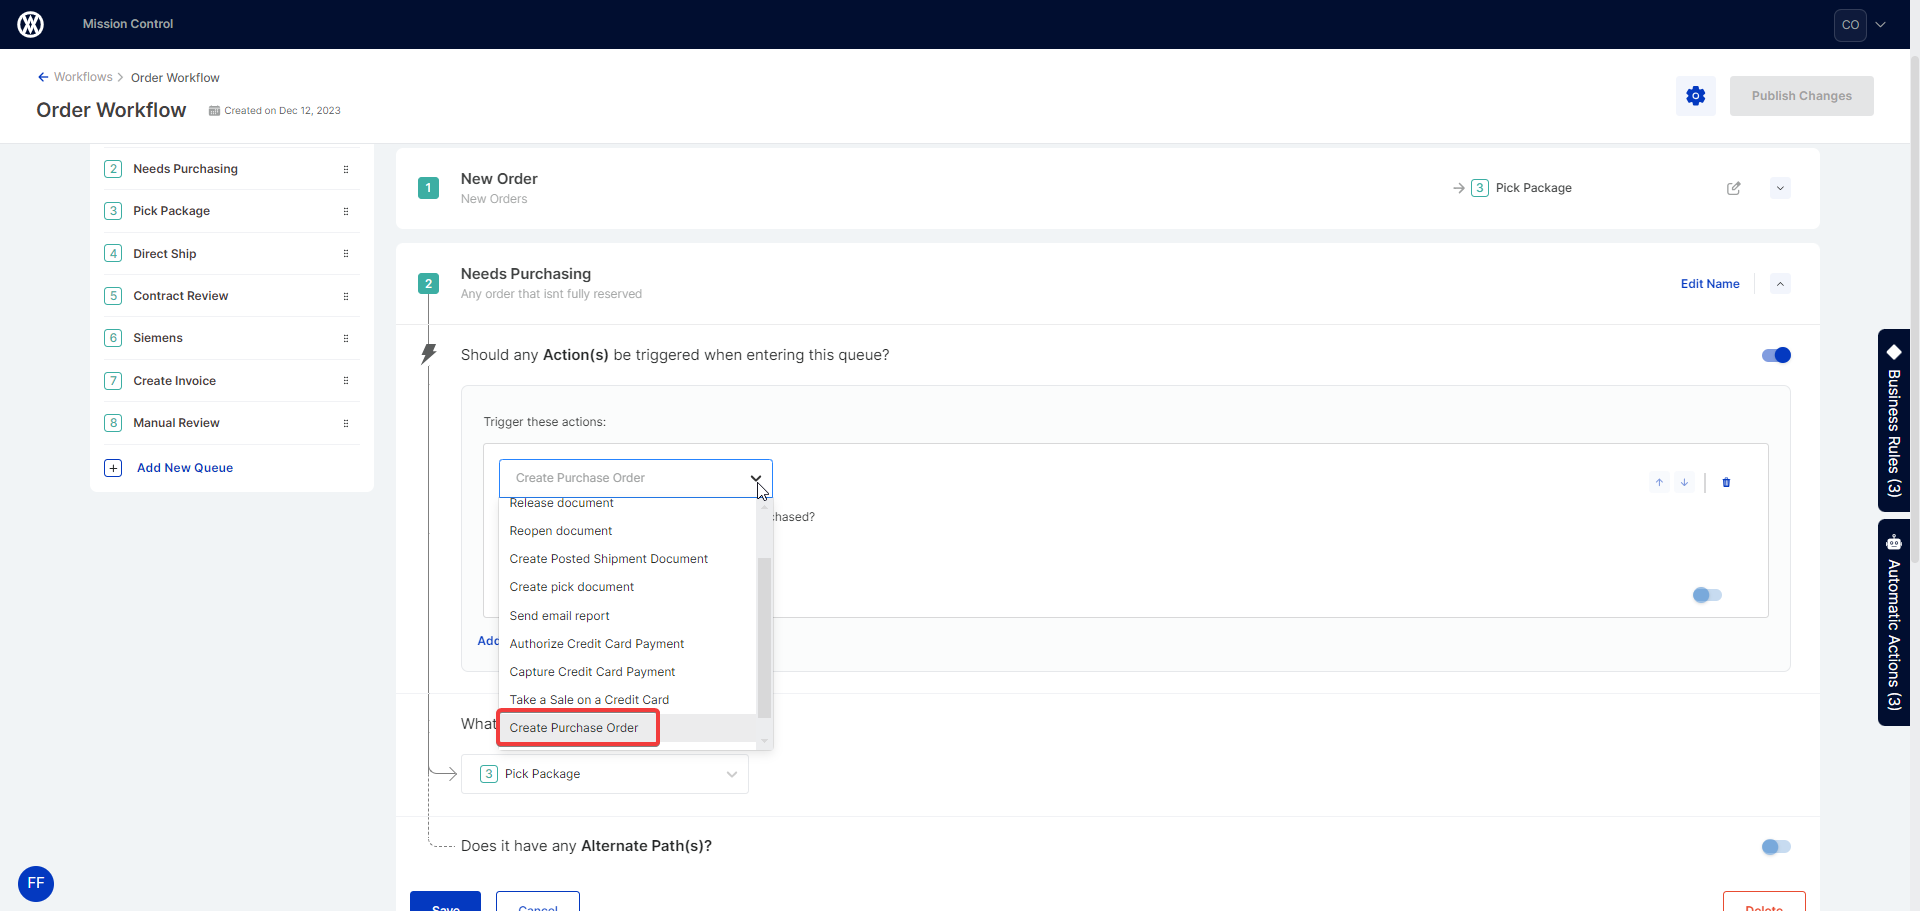Click the dropdown list scrollbar thumb
Image resolution: width=1920 pixels, height=911 pixels.
click(x=764, y=636)
